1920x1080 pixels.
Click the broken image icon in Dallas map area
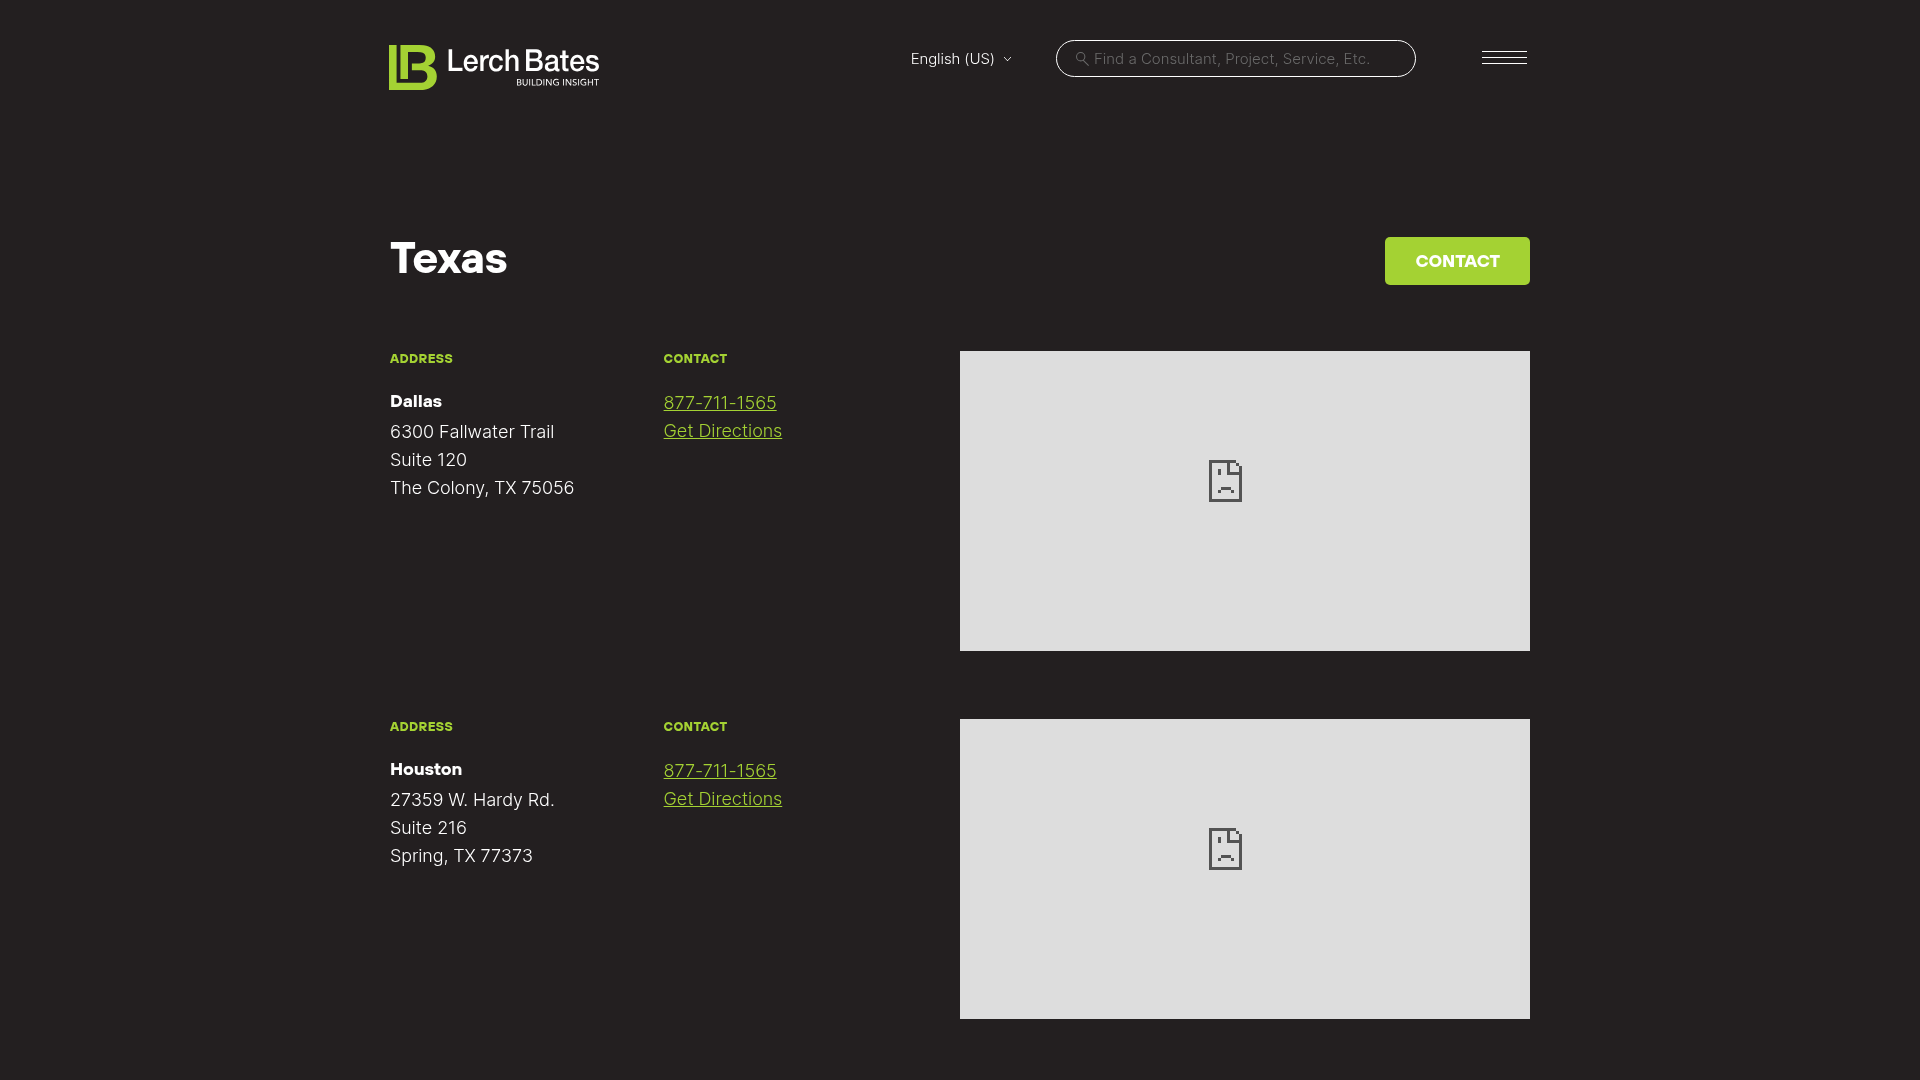coord(1225,481)
